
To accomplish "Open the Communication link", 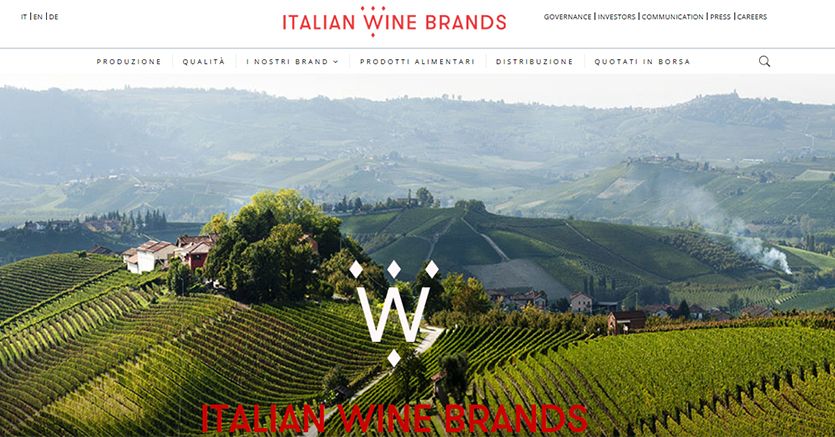I will point(673,17).
